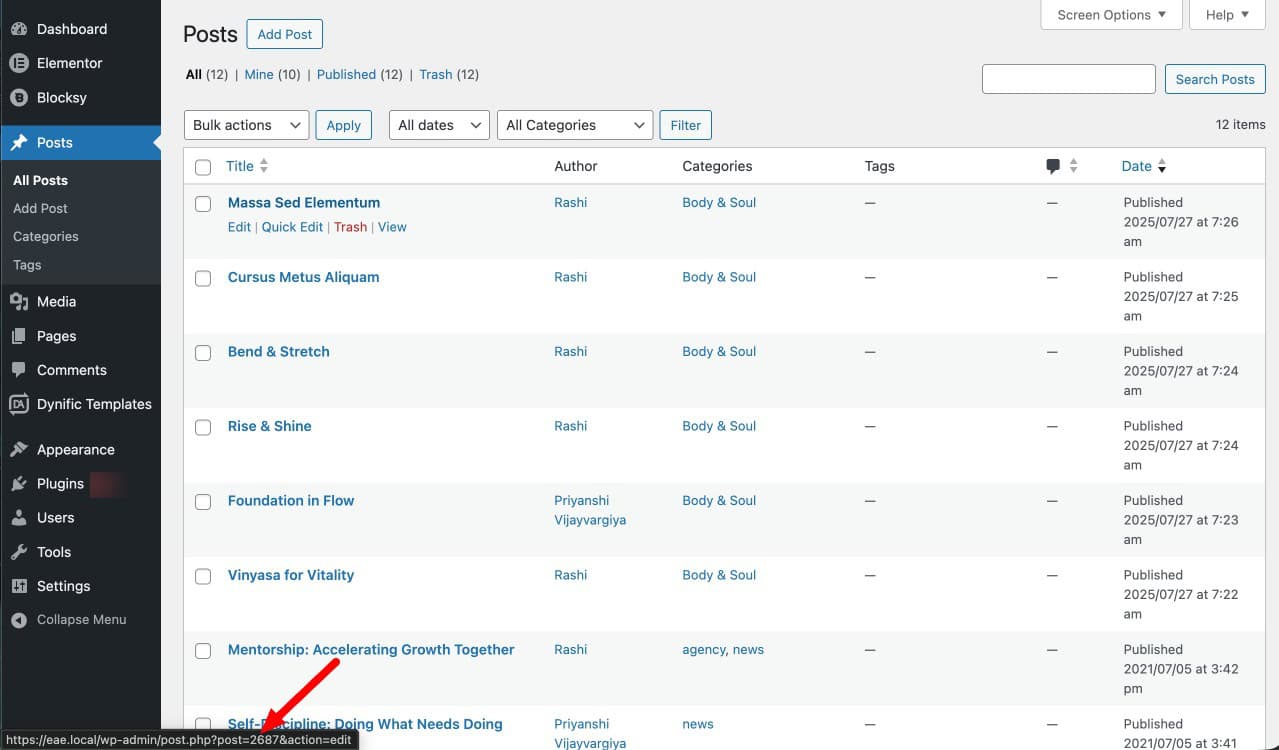
Task: Click the Pages sidebar icon
Action: [x=19, y=336]
